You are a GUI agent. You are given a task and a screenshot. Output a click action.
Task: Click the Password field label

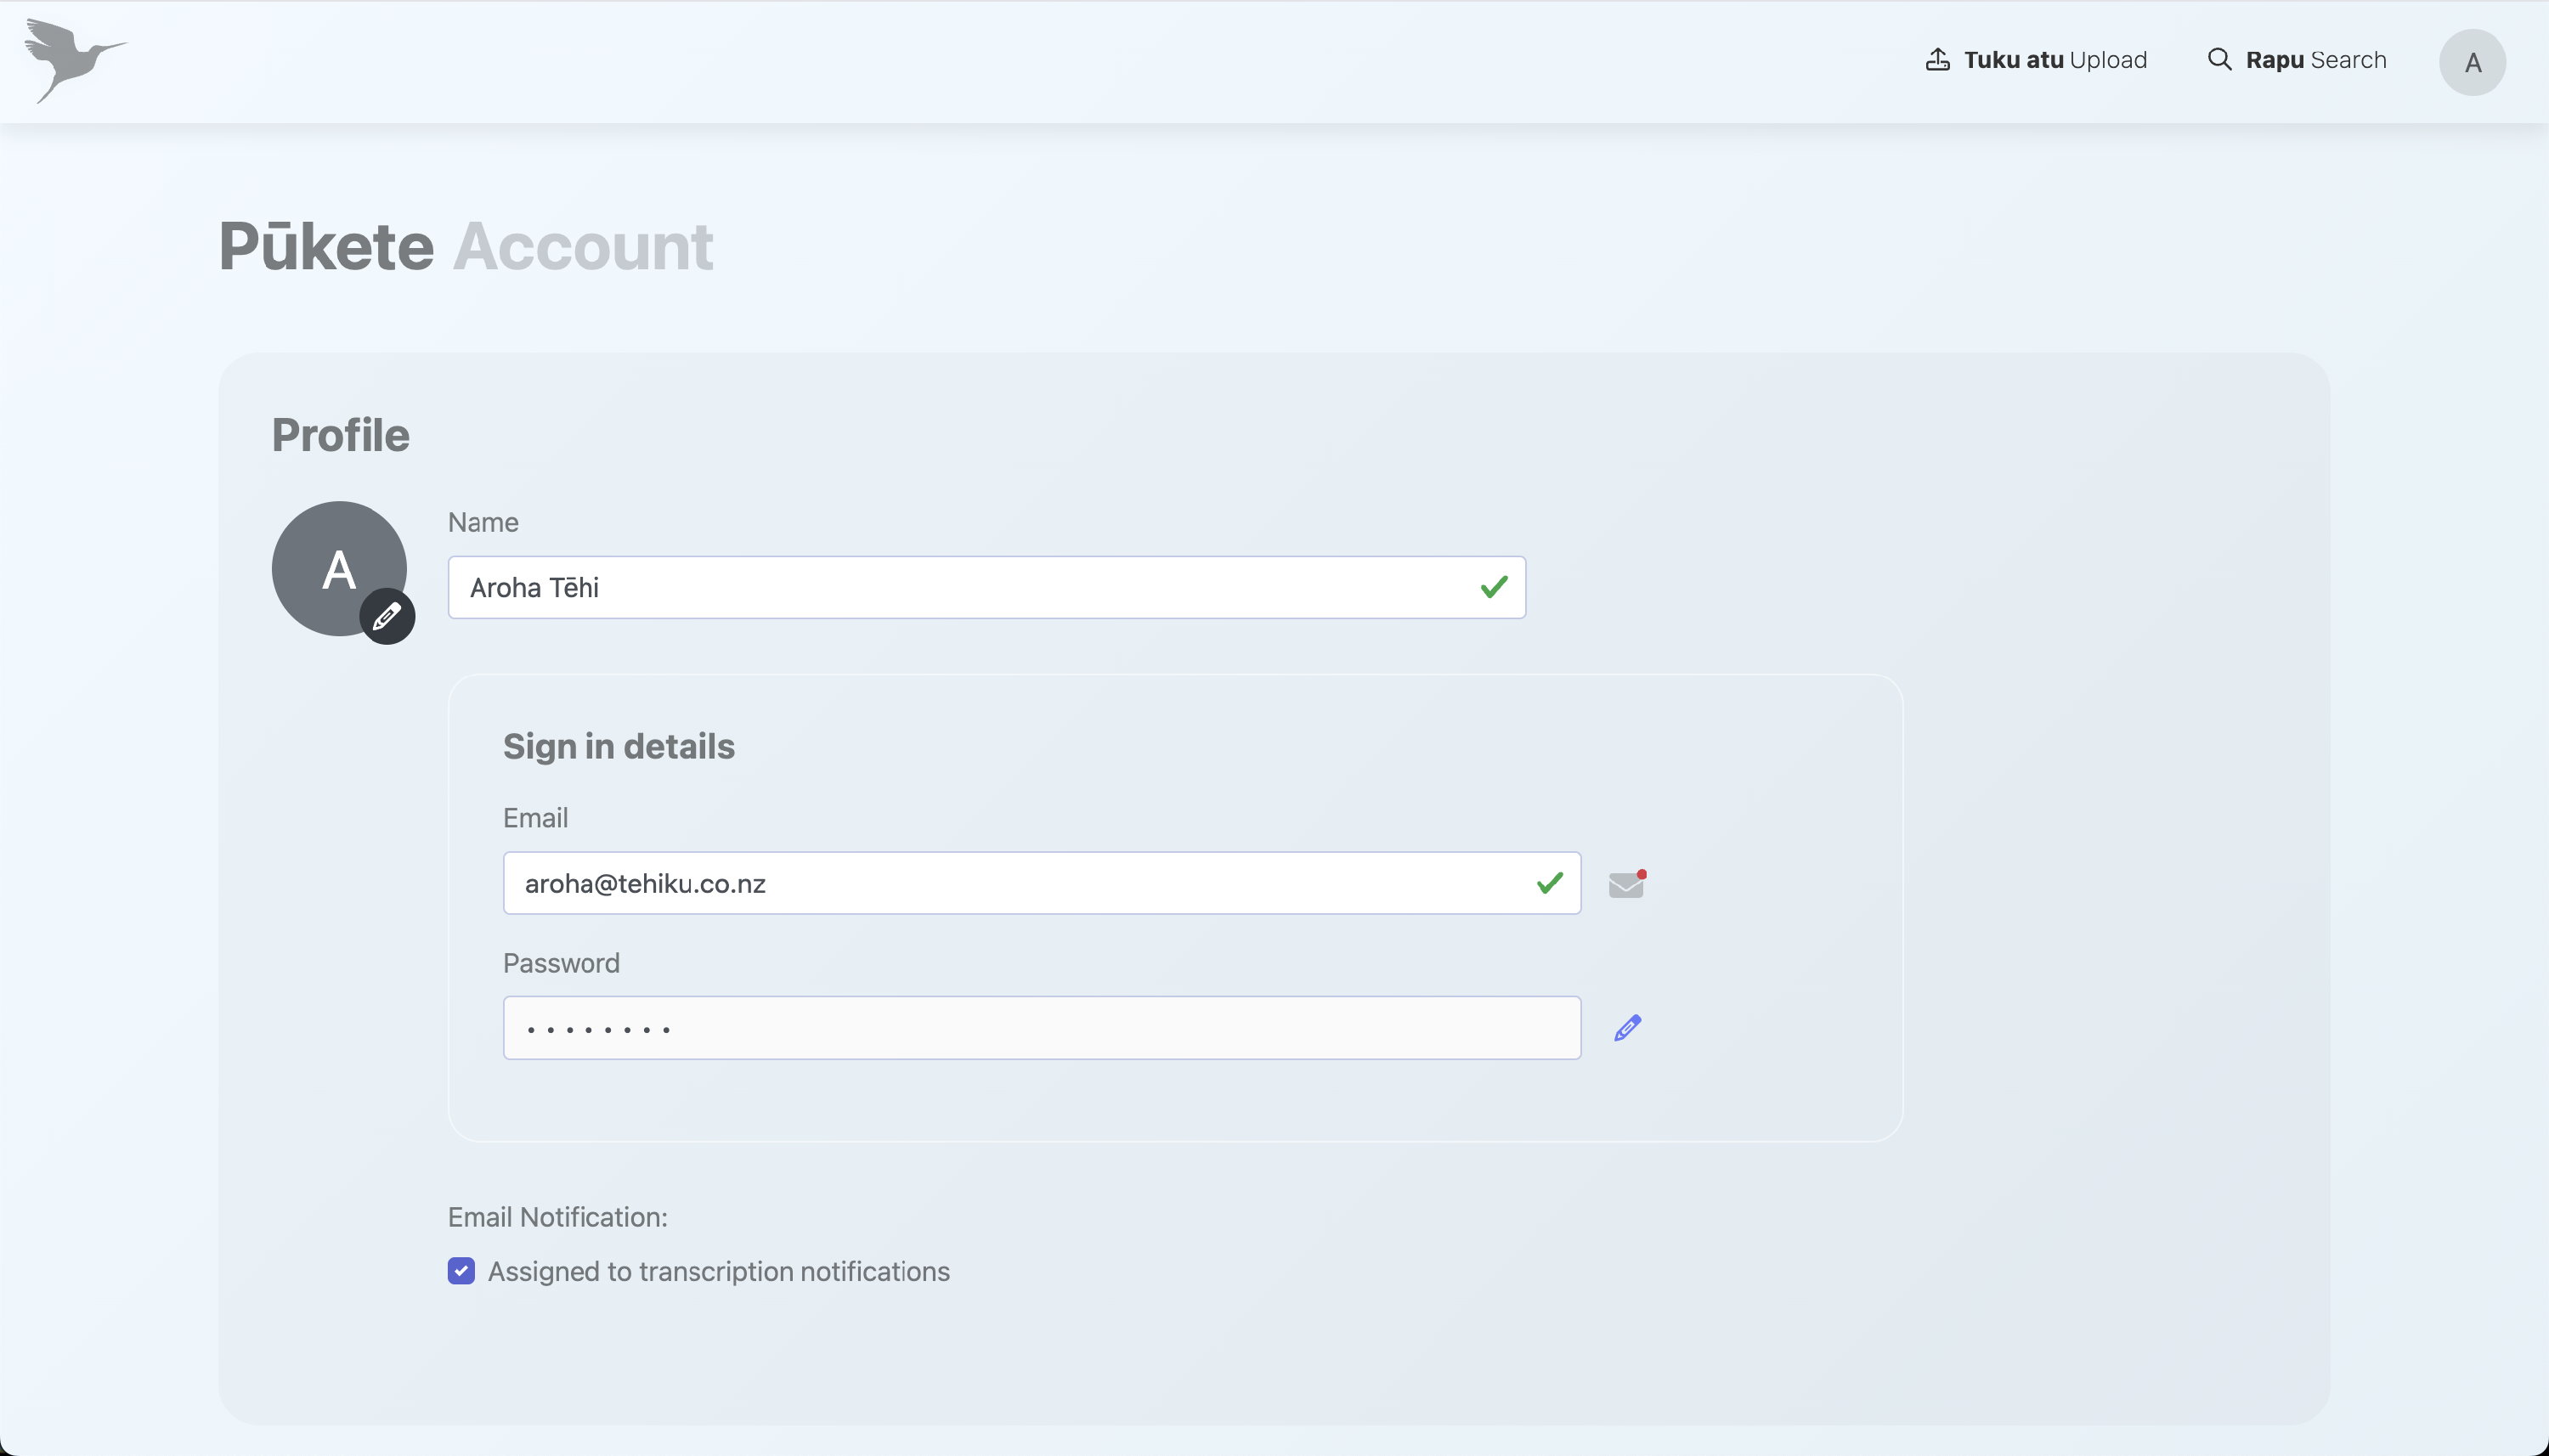click(561, 963)
